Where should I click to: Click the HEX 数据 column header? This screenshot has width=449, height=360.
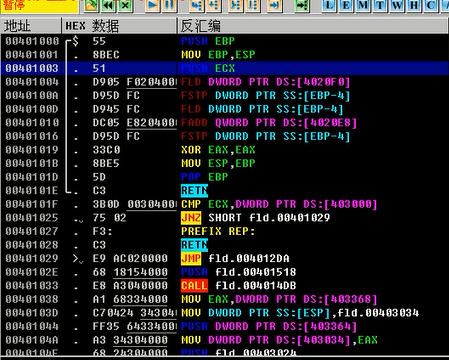[119, 26]
